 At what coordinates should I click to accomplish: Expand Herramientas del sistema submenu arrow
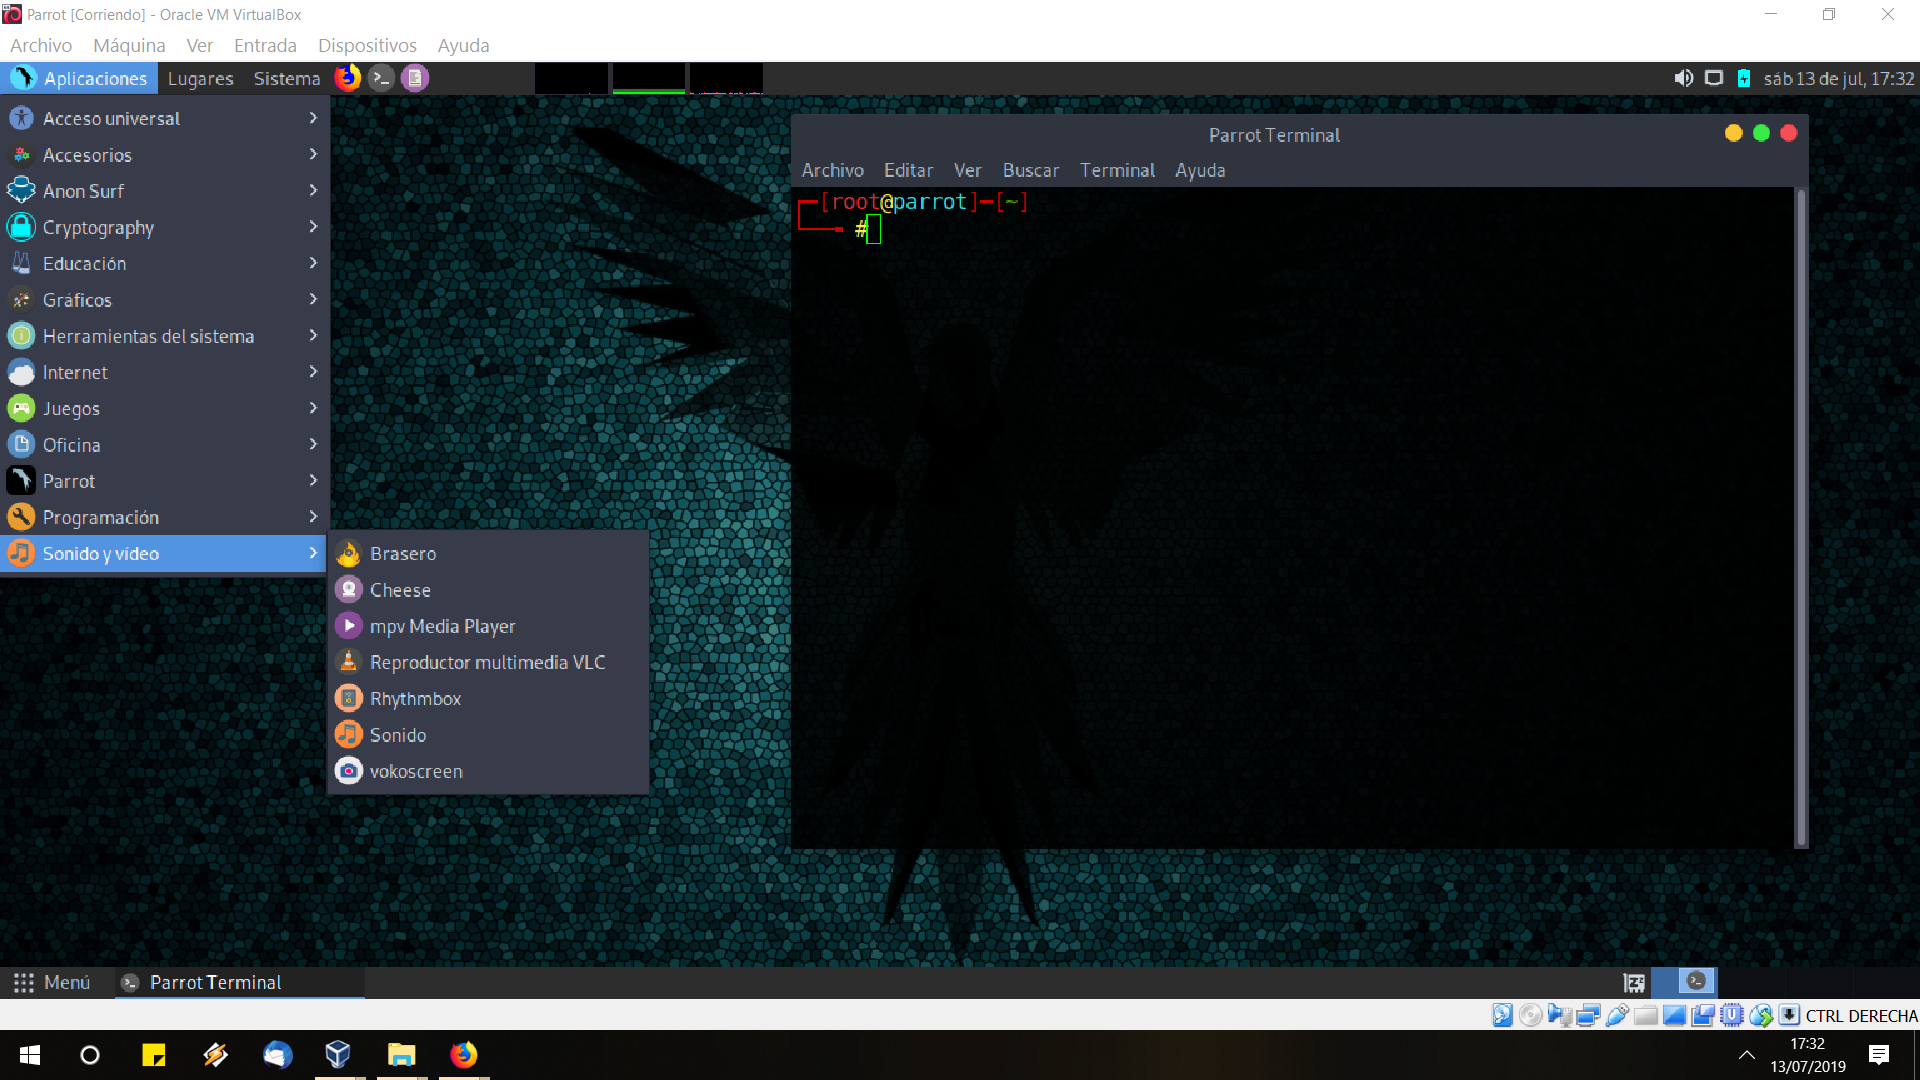[313, 335]
